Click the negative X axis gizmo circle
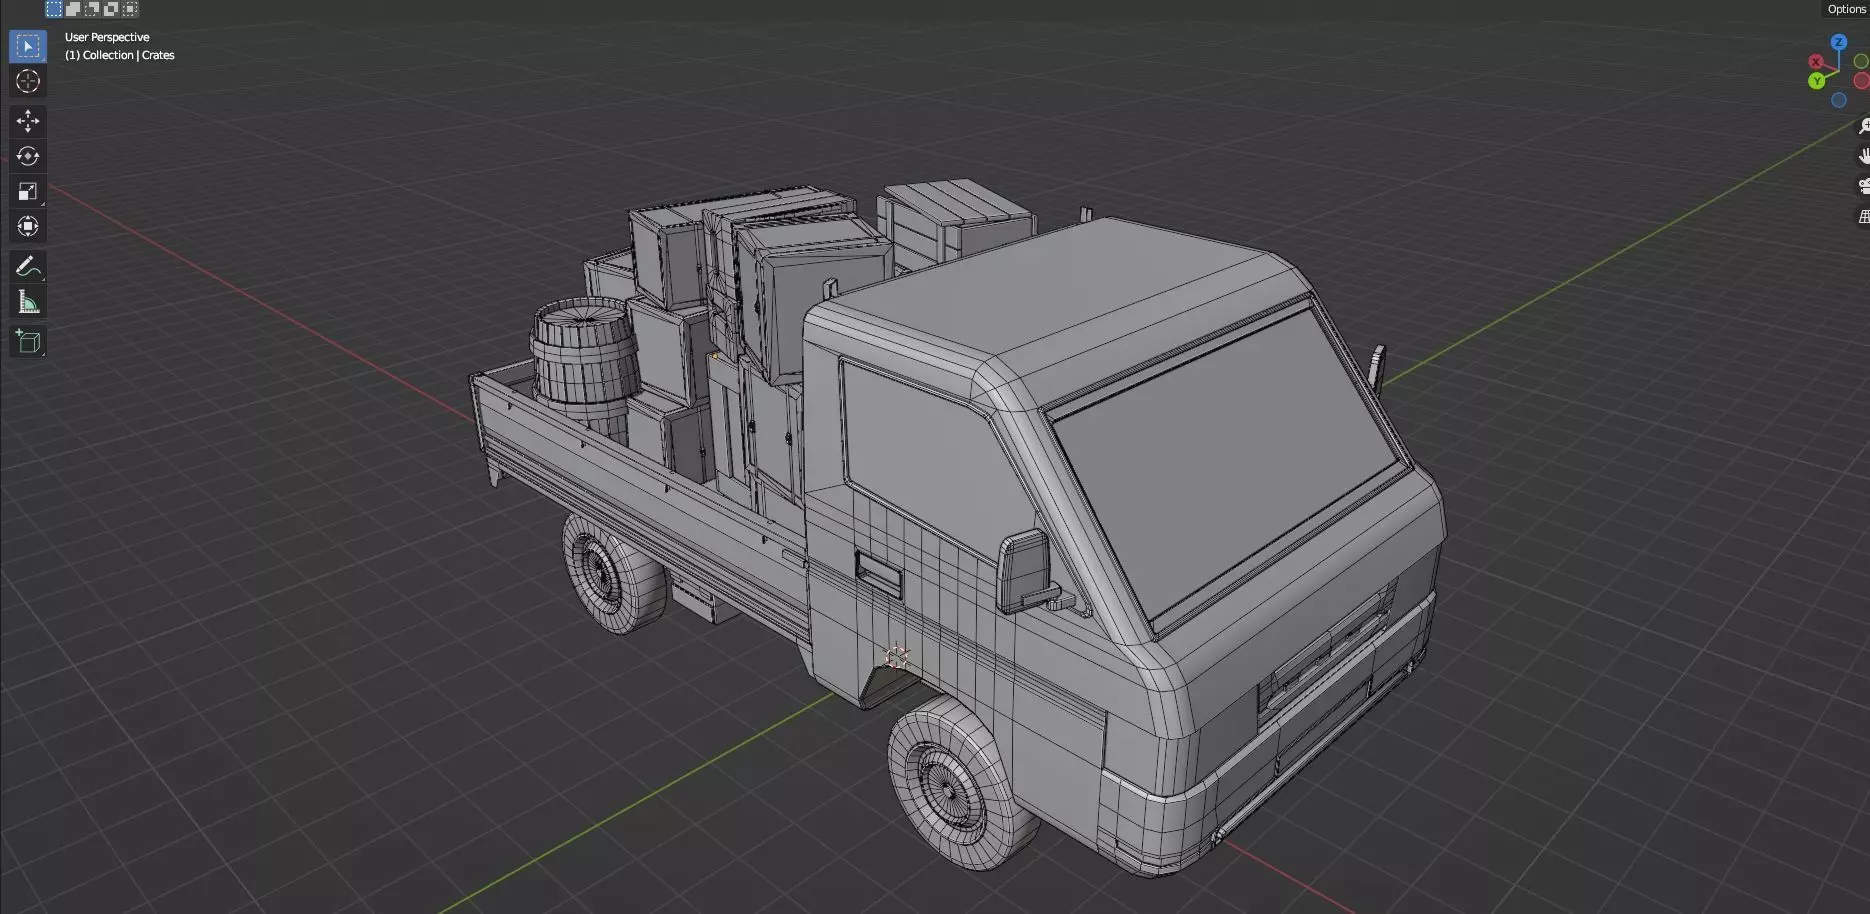Viewport: 1870px width, 914px height. [x=1861, y=81]
